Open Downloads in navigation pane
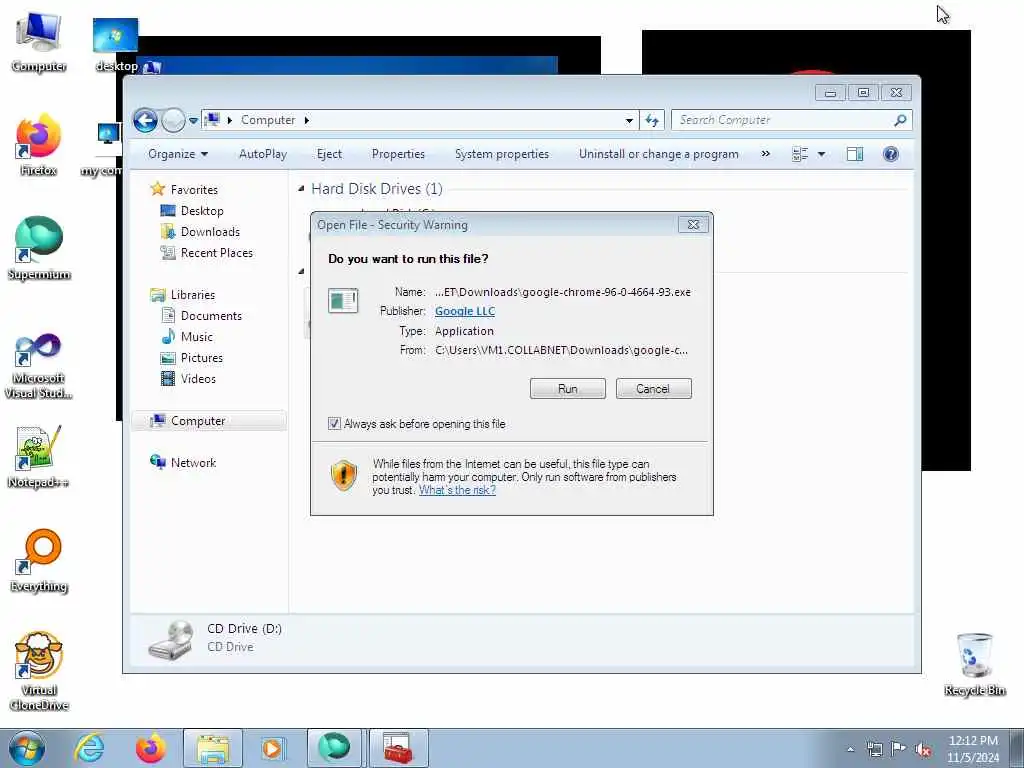Image resolution: width=1024 pixels, height=768 pixels. click(210, 232)
